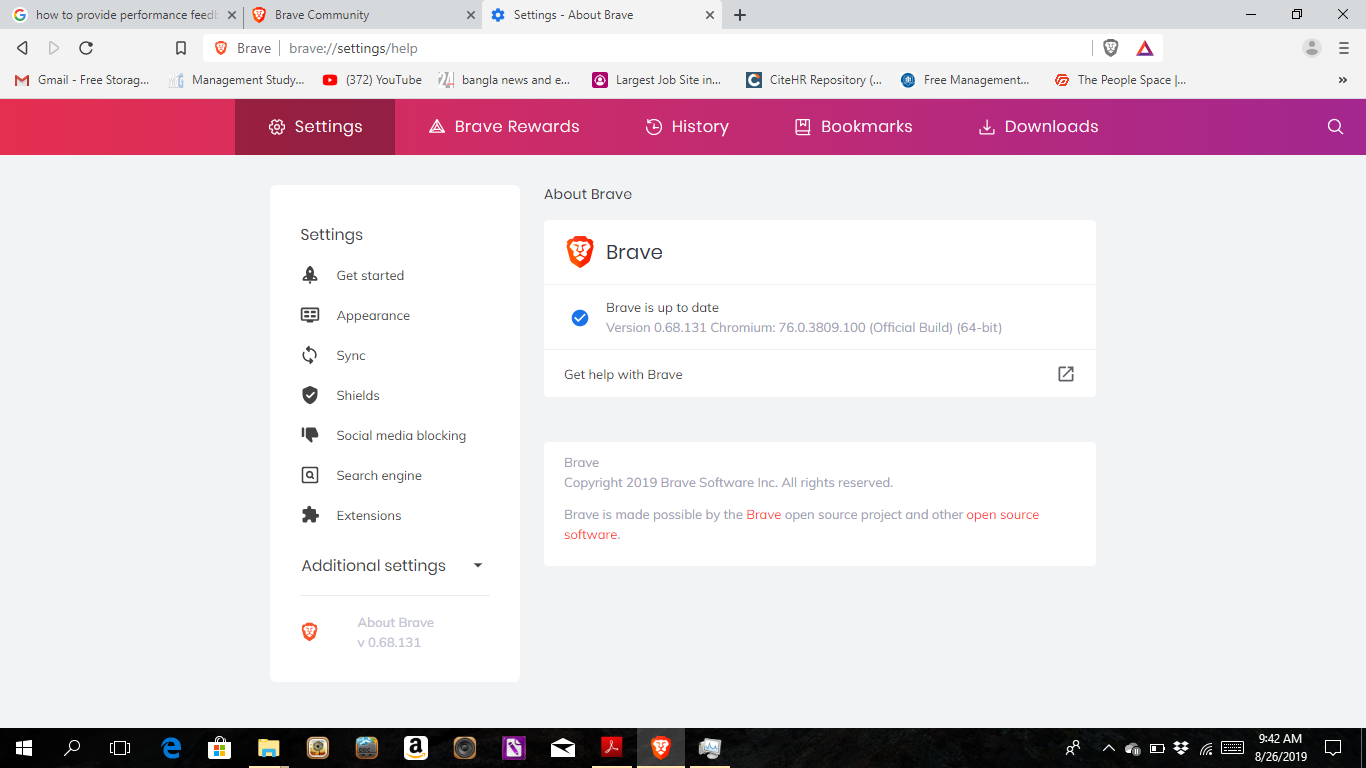Open the Management Study bookmark

[x=237, y=80]
